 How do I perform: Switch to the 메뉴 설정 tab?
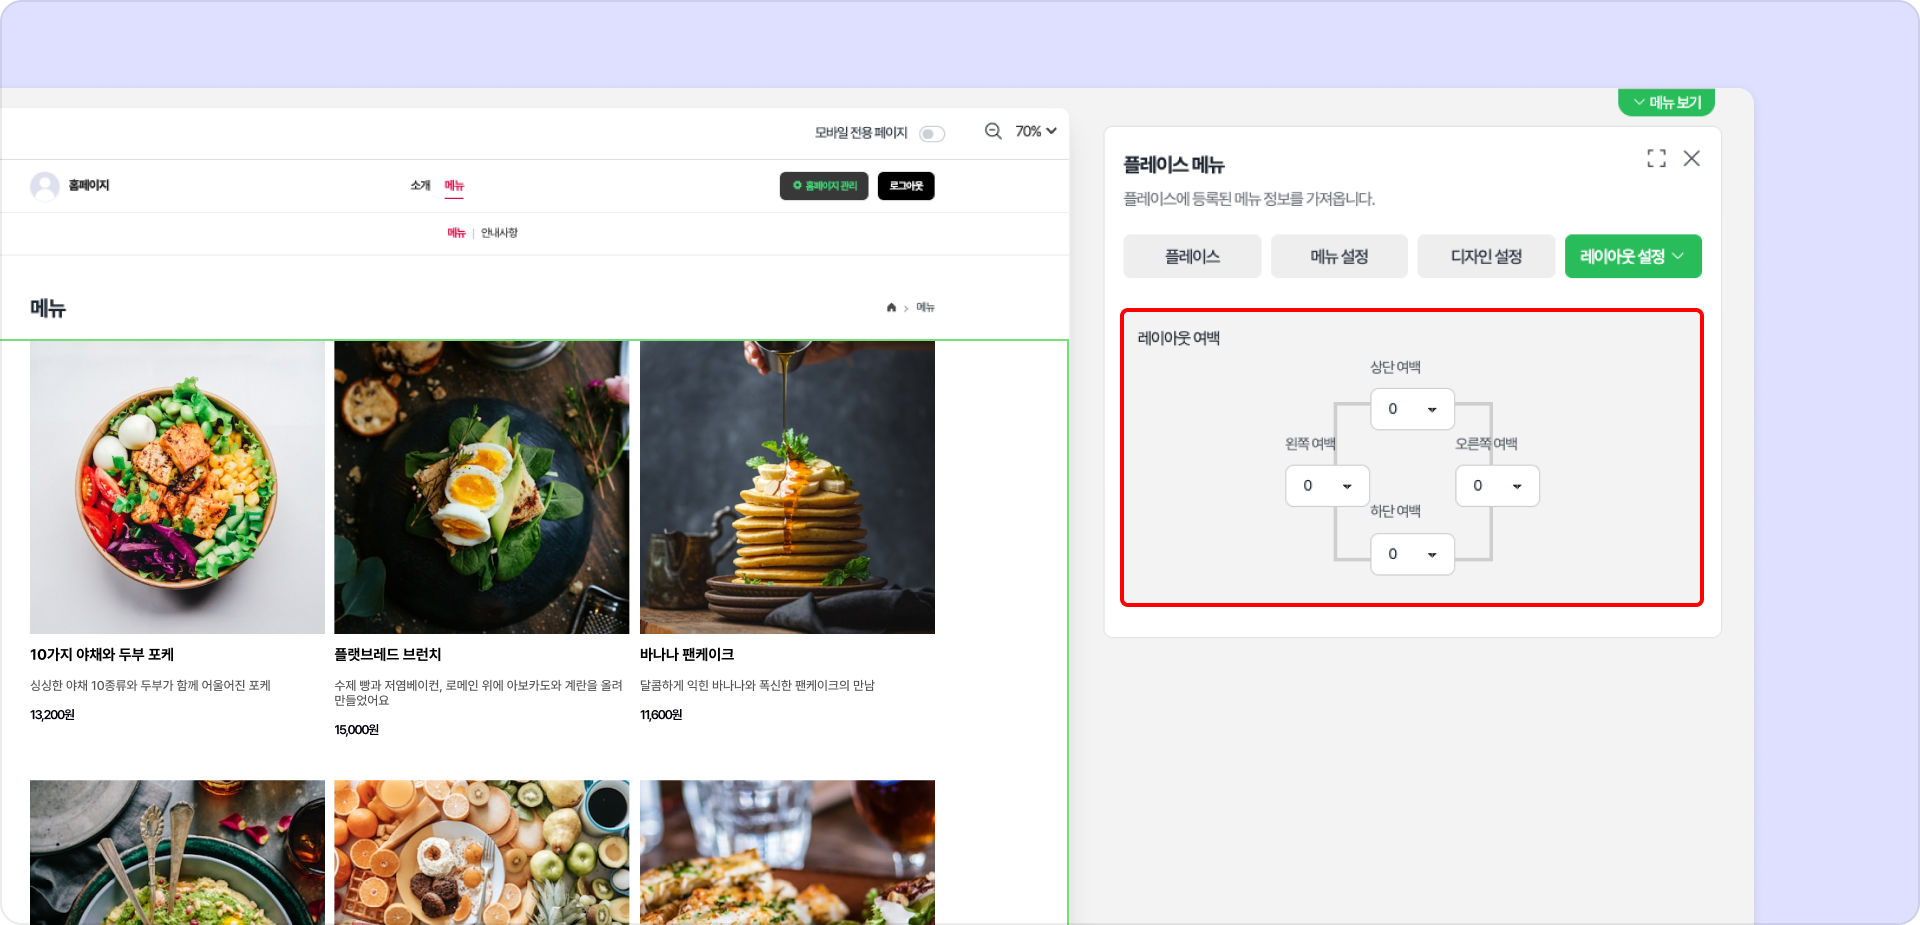(1339, 257)
